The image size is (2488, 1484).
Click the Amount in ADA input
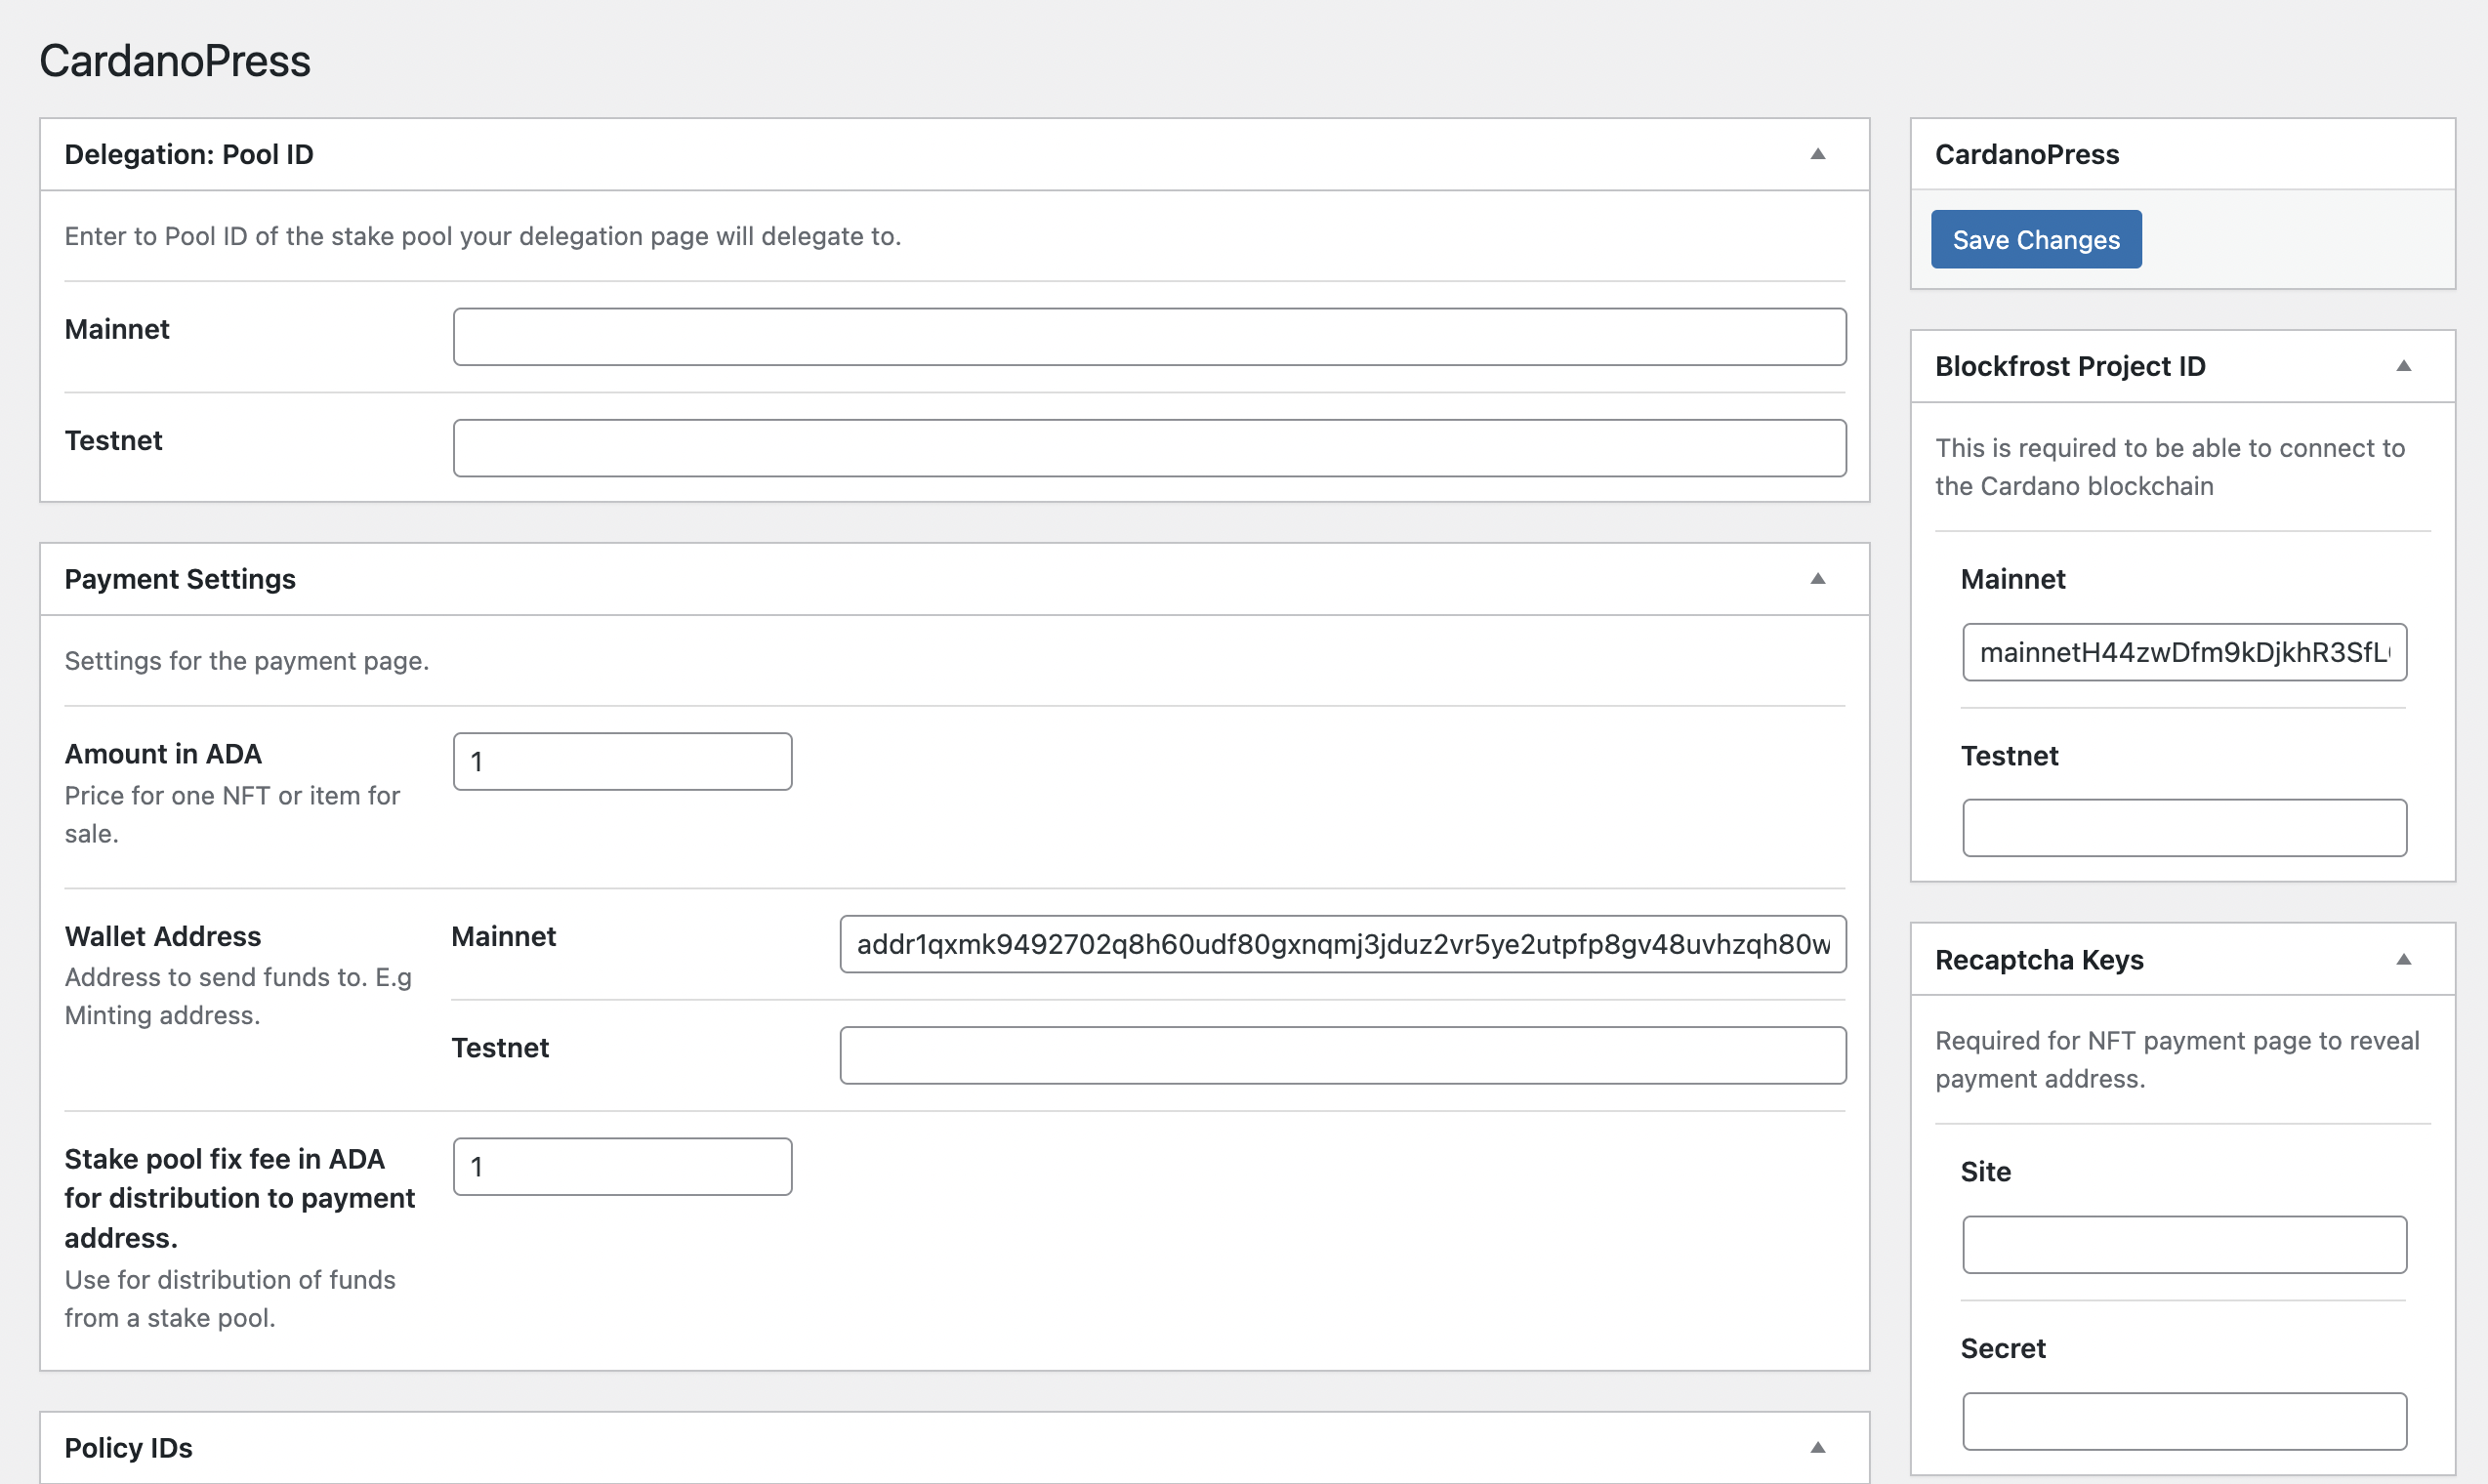click(x=622, y=762)
